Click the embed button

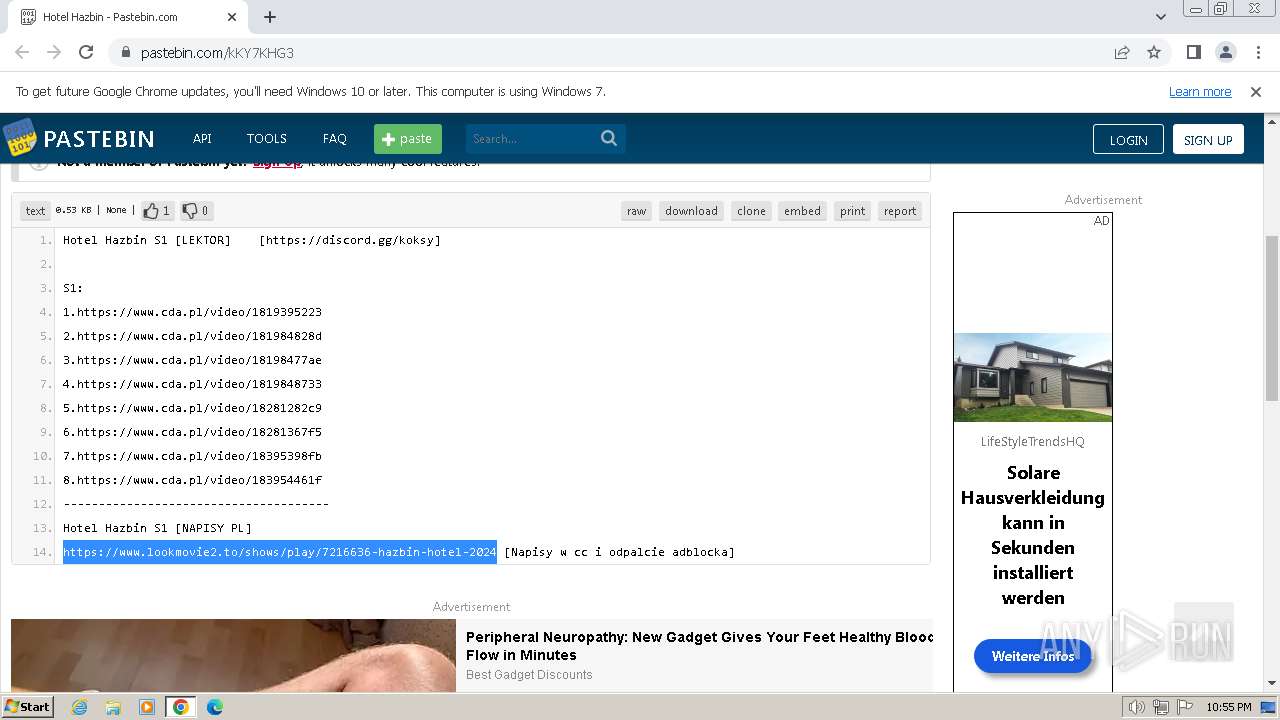coord(802,211)
